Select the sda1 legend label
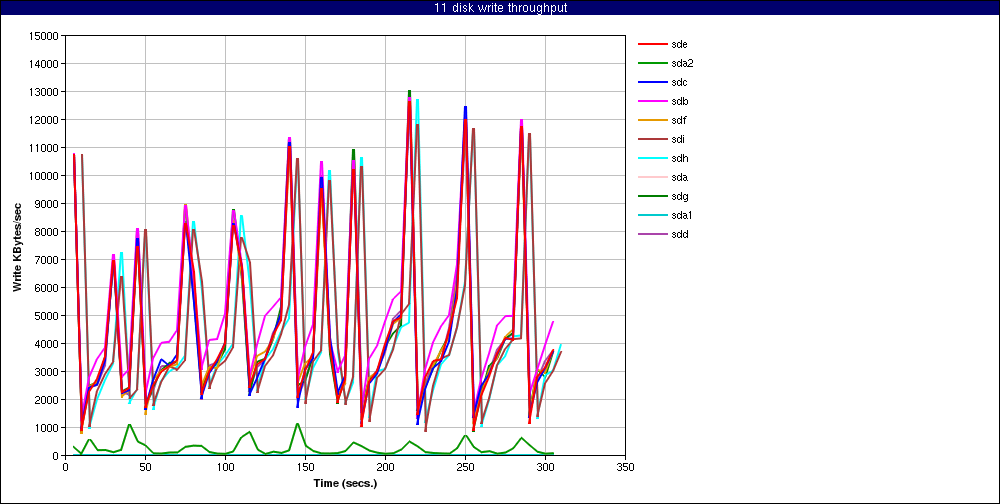 tap(682, 216)
